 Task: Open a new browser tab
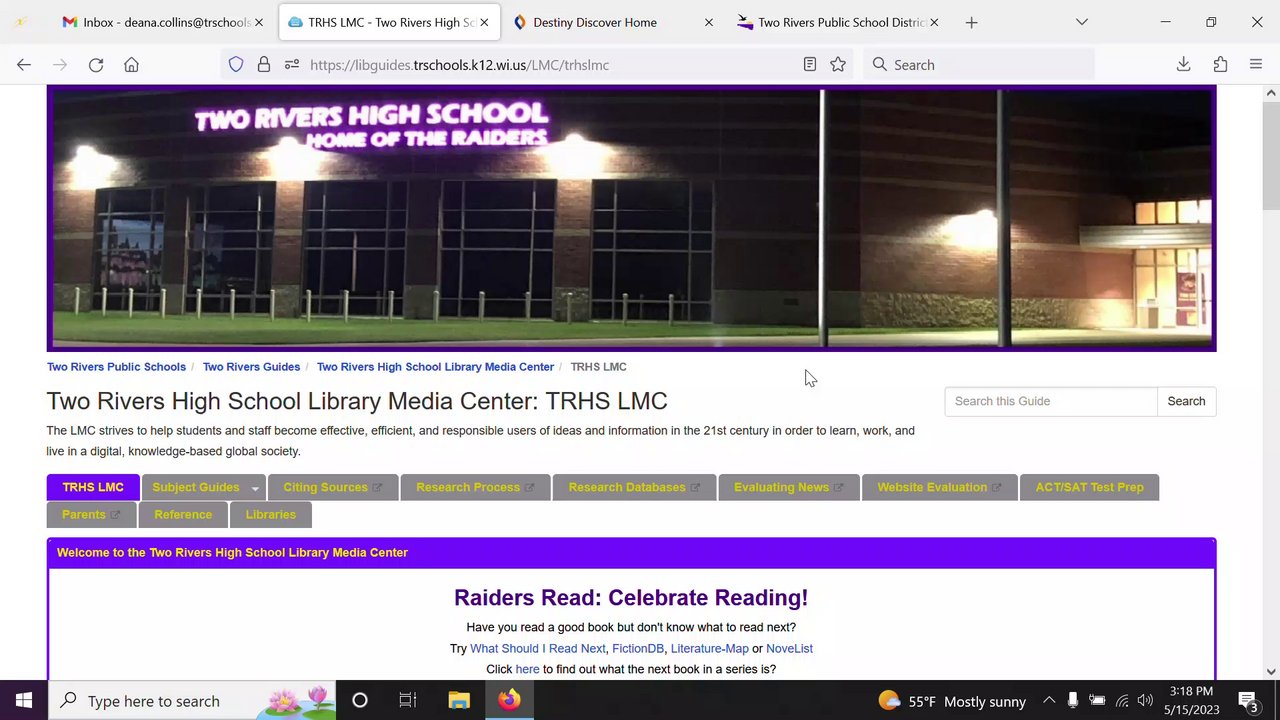click(x=971, y=22)
